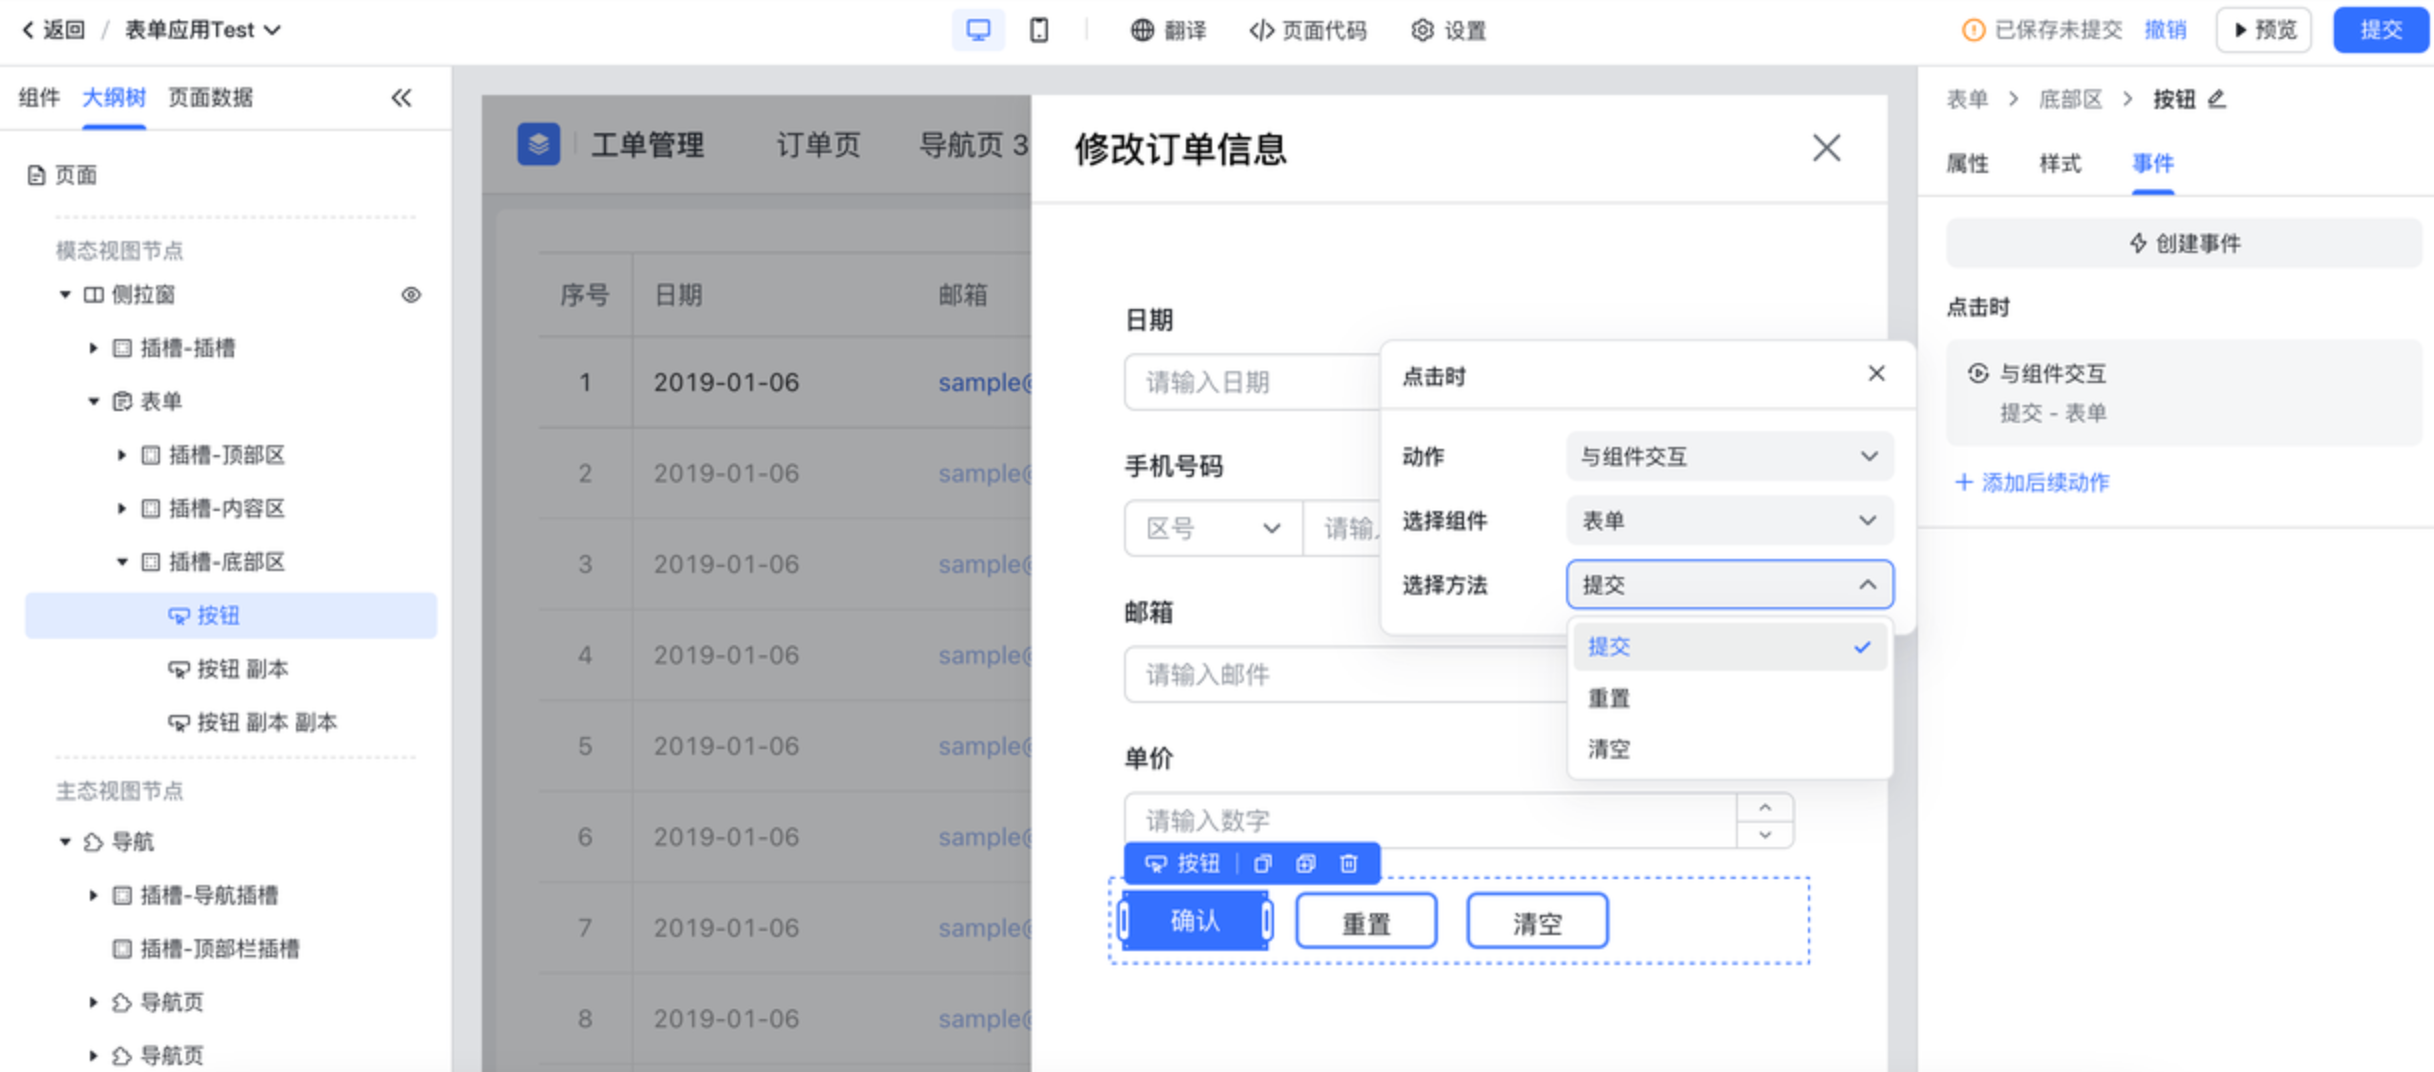2434x1072 pixels.
Task: Open the 选择组件 dropdown showing 表单
Action: tap(1729, 521)
